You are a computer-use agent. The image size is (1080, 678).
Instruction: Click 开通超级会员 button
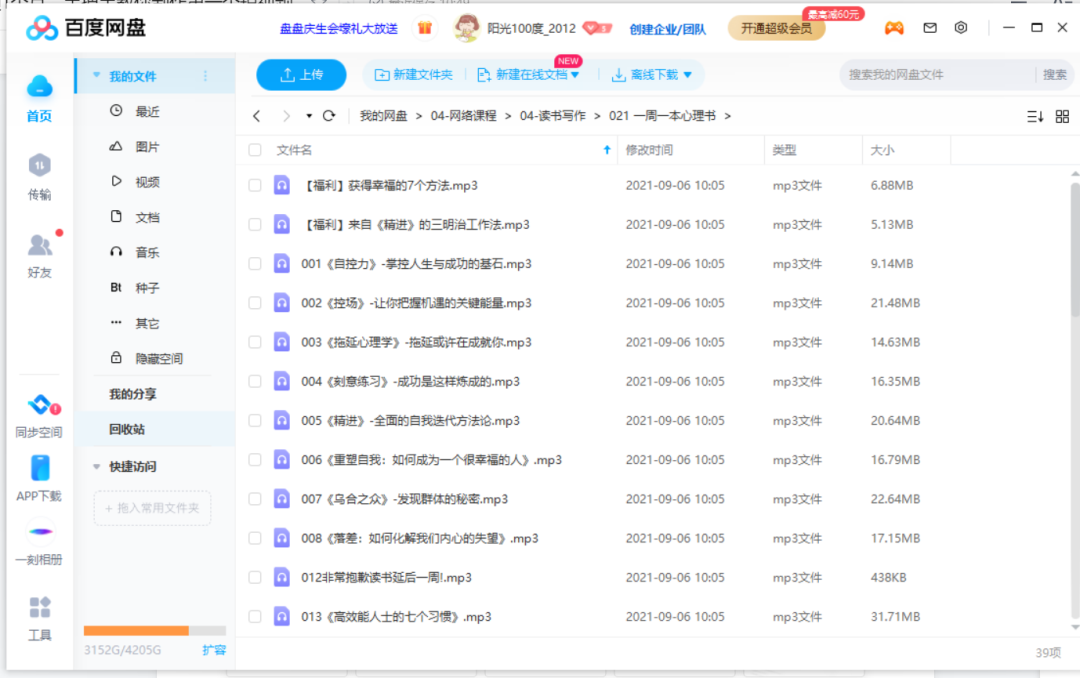pyautogui.click(x=776, y=28)
